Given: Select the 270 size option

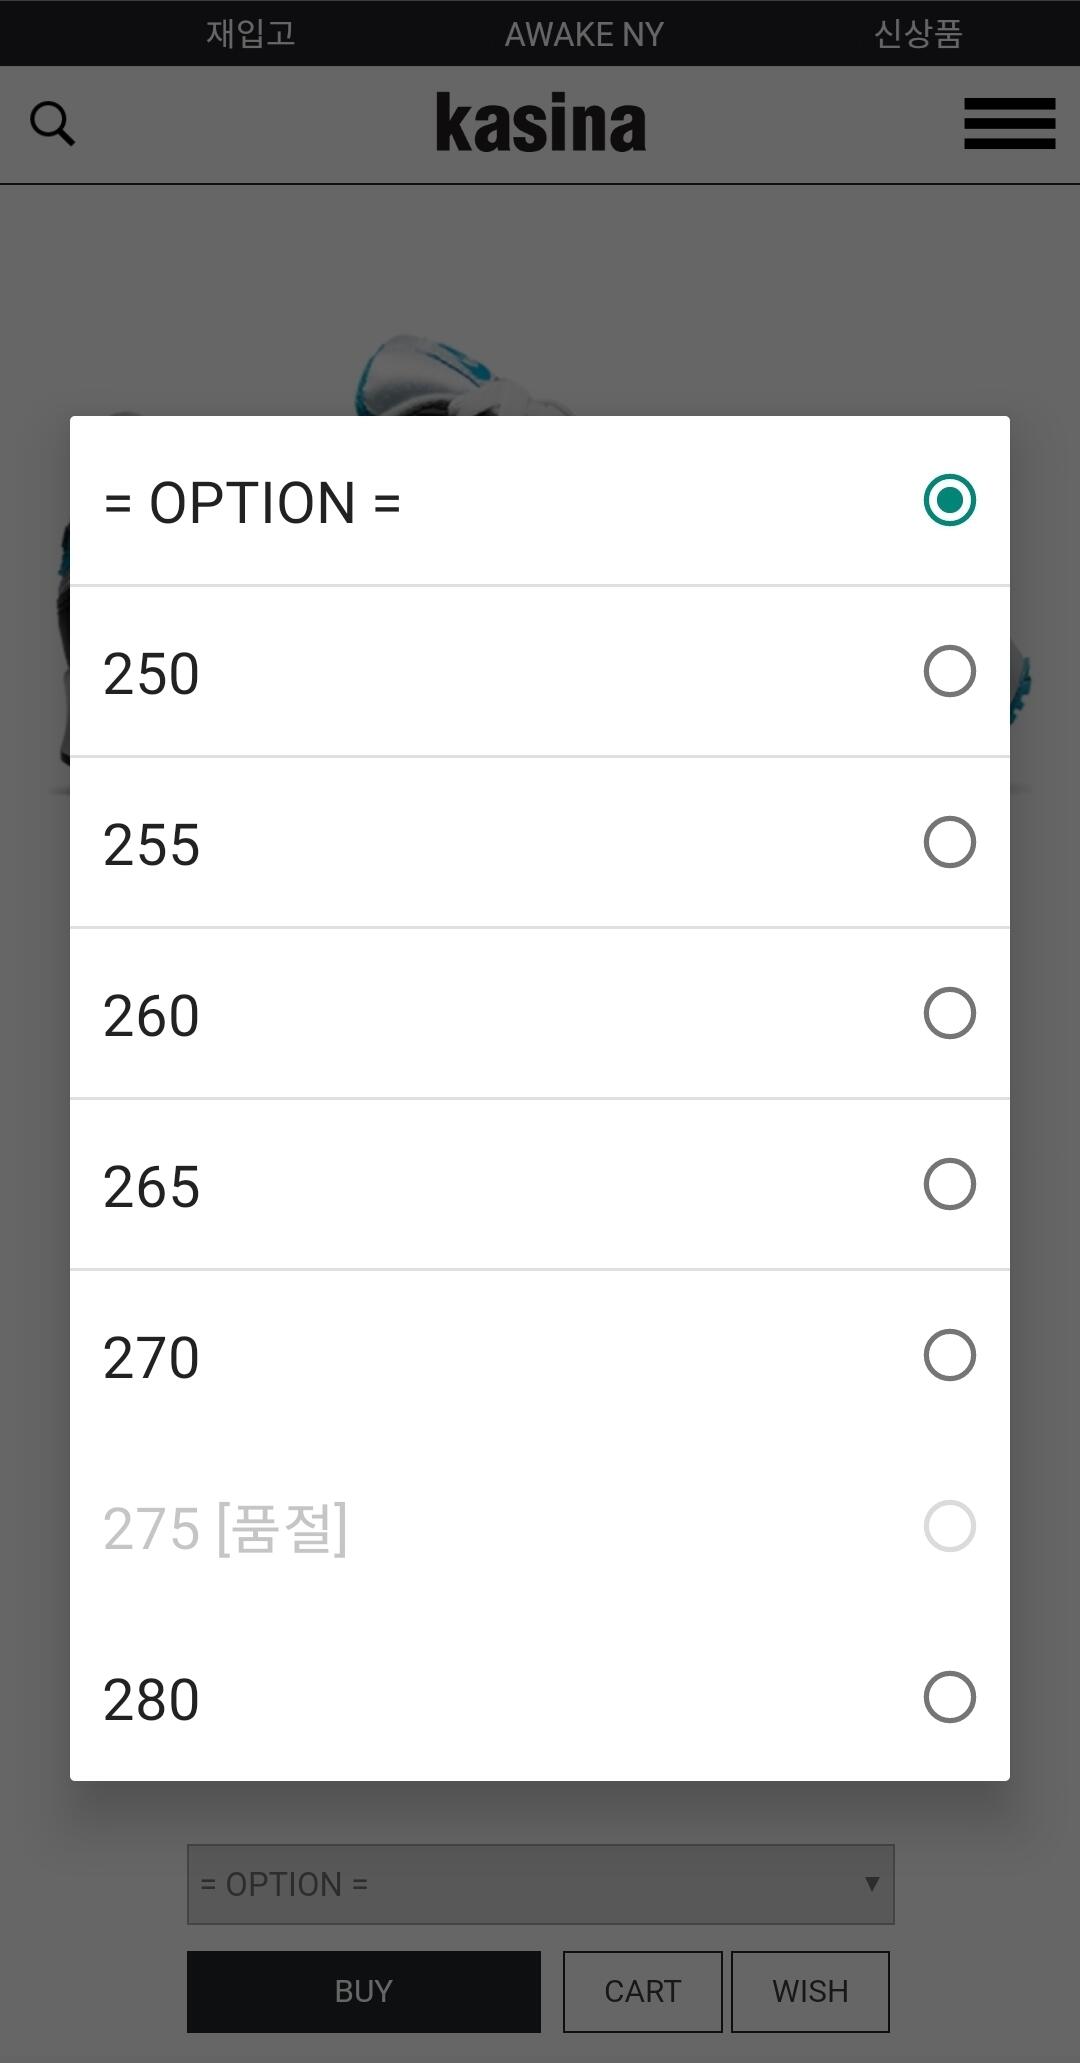Looking at the screenshot, I should coord(540,1356).
